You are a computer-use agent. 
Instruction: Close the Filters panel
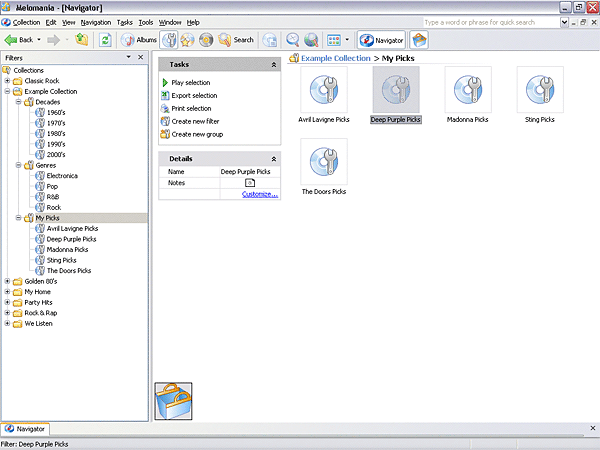[140, 57]
